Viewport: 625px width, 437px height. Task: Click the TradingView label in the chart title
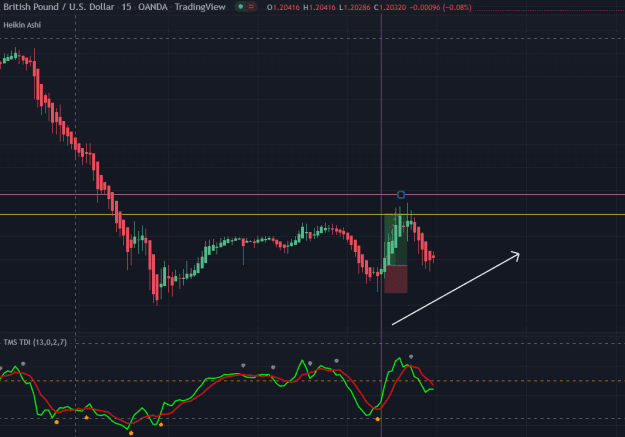[x=200, y=7]
